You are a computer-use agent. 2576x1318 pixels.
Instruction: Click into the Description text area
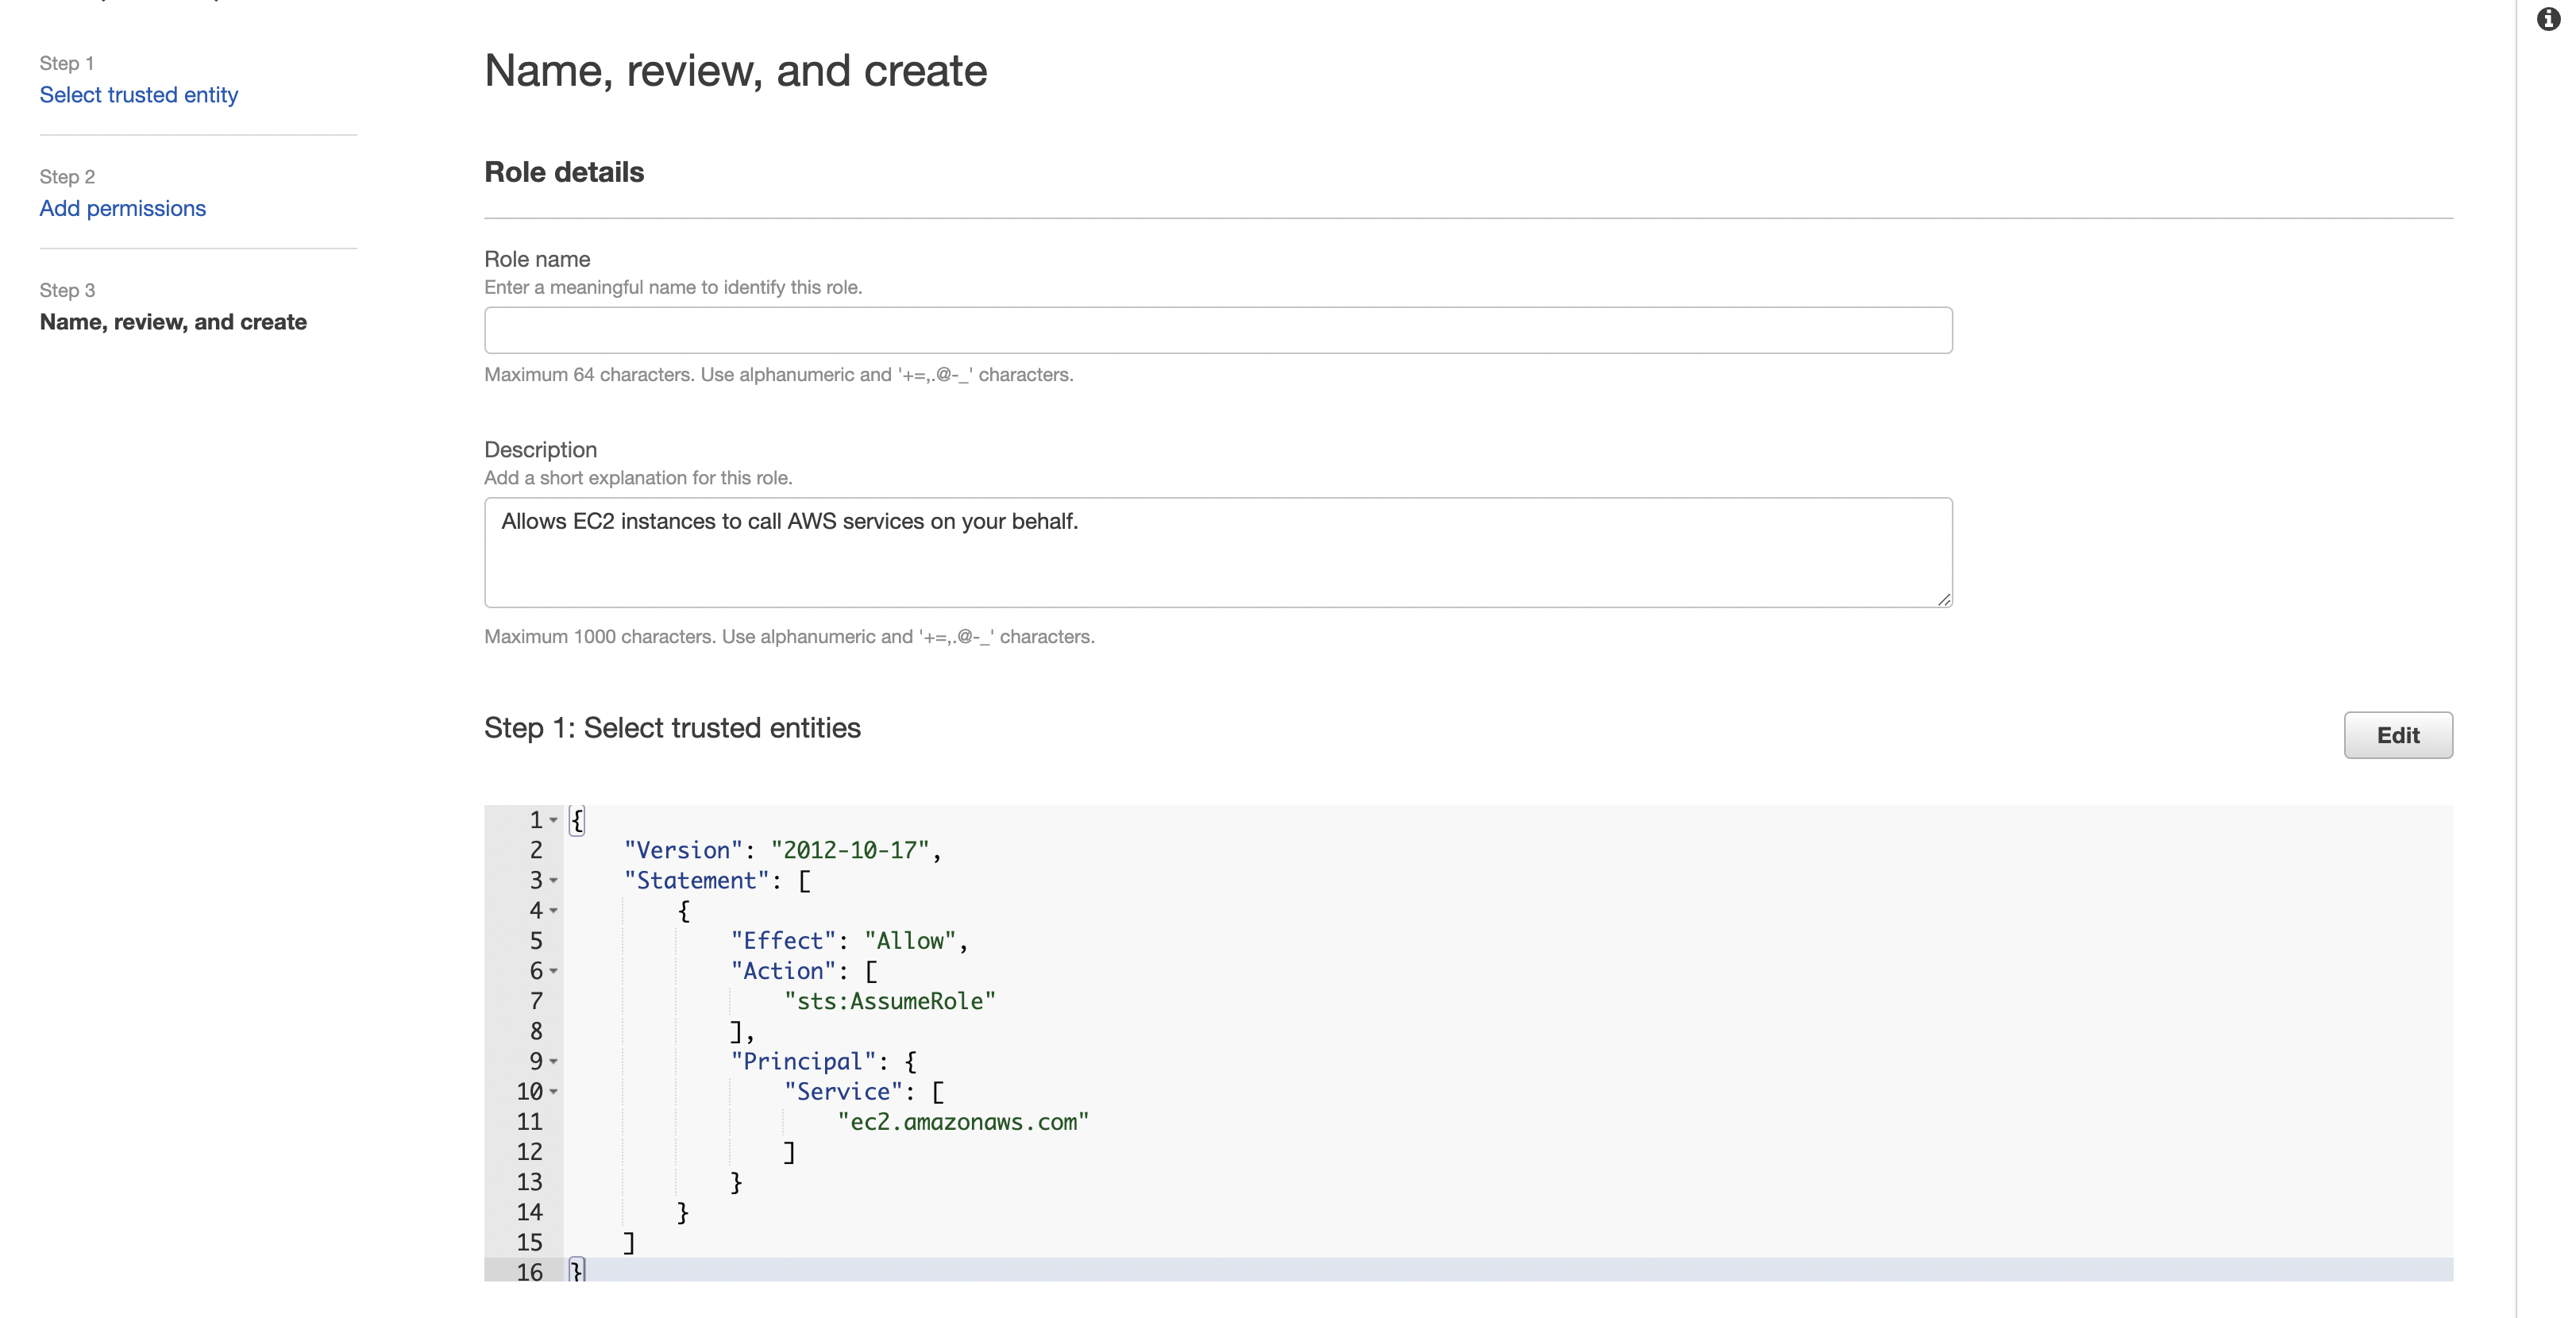click(1217, 552)
